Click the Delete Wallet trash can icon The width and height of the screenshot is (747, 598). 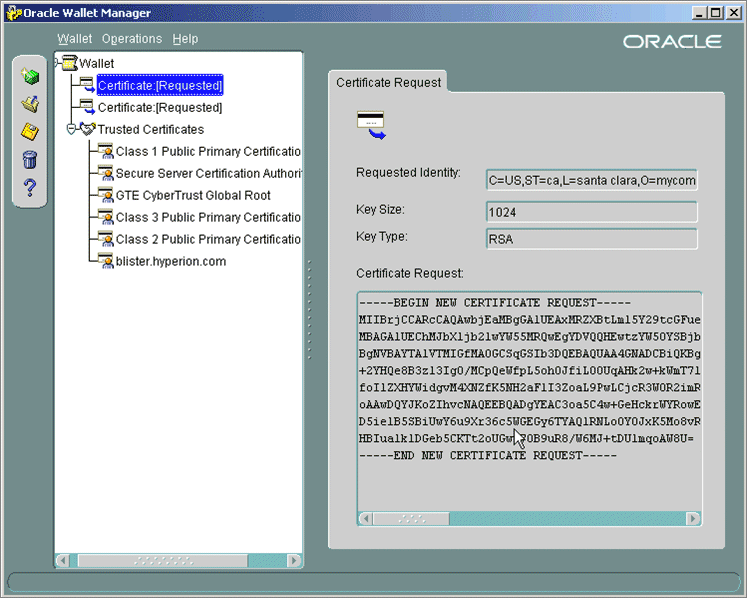(x=30, y=160)
